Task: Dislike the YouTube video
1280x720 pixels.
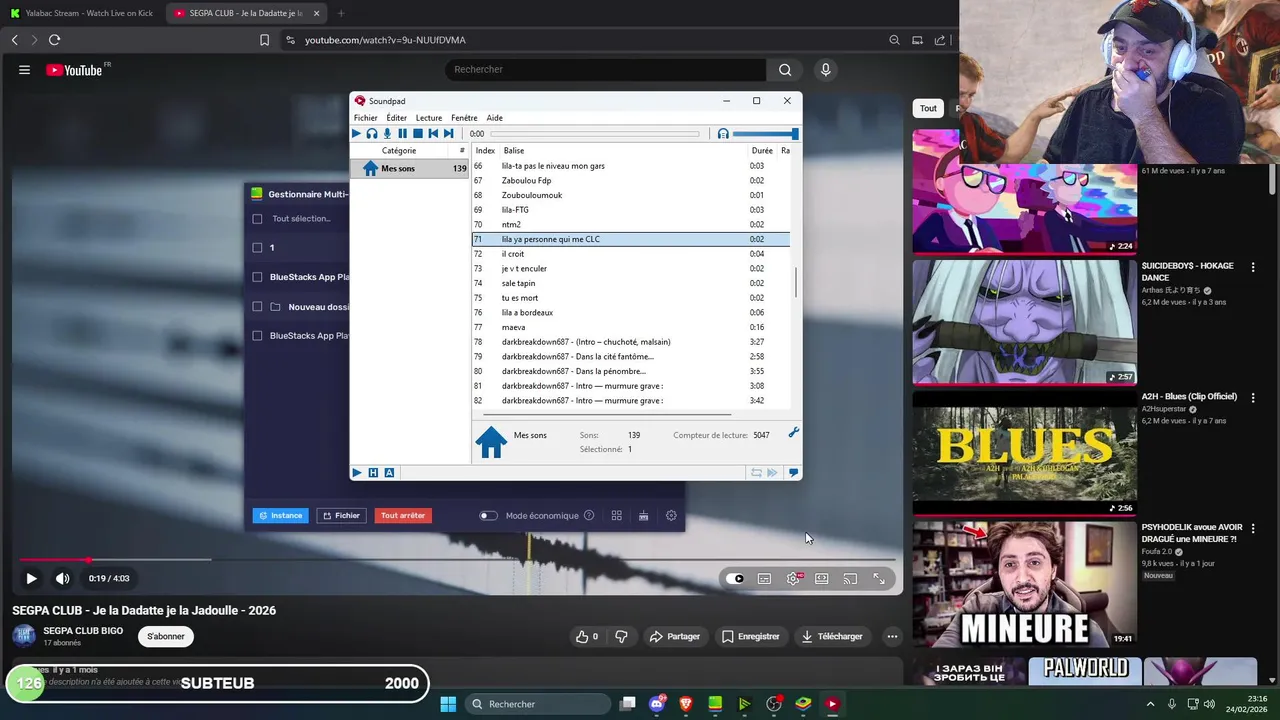Action: pos(621,636)
